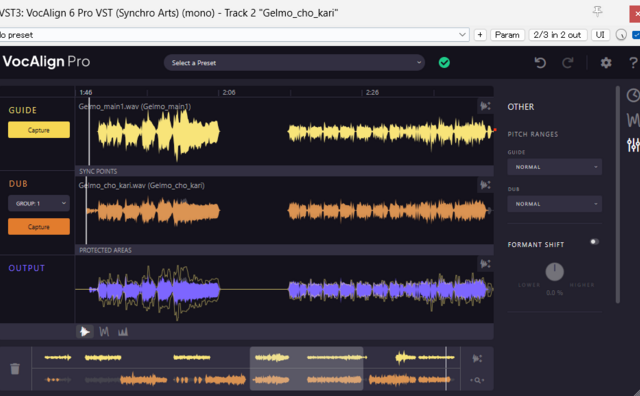Open Dub pitch range NORMAL dropdown
Screen dimensions: 640x396
[x=554, y=204]
